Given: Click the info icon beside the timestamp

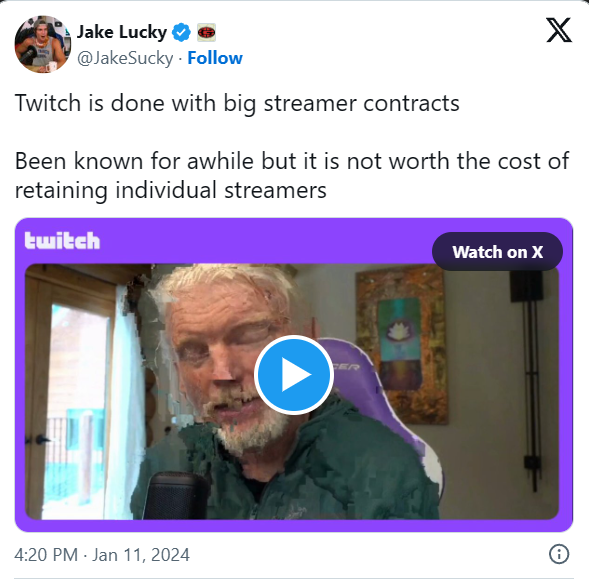Looking at the screenshot, I should coord(559,554).
